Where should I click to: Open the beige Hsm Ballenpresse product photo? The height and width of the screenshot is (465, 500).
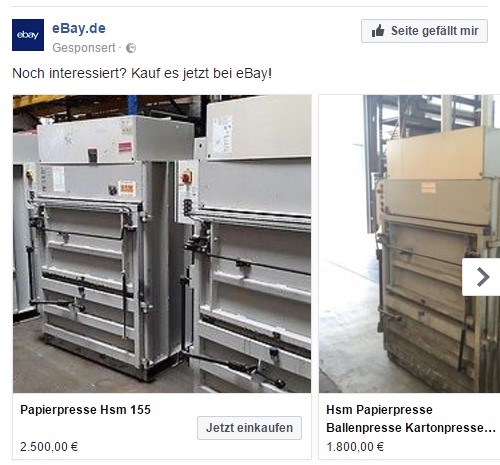[x=409, y=244]
